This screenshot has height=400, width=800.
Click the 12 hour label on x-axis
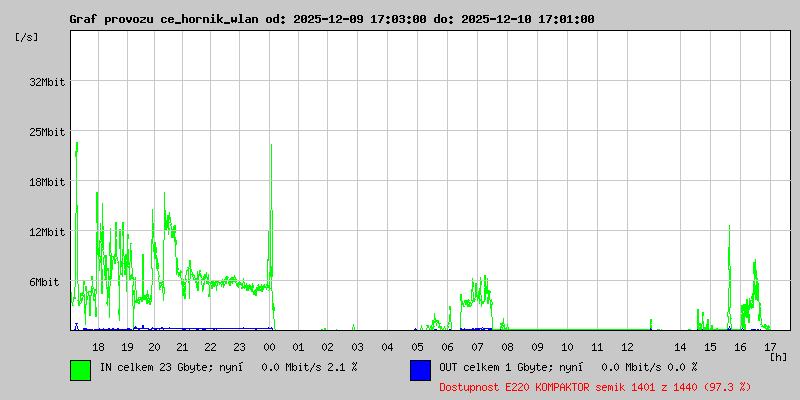[x=627, y=347]
